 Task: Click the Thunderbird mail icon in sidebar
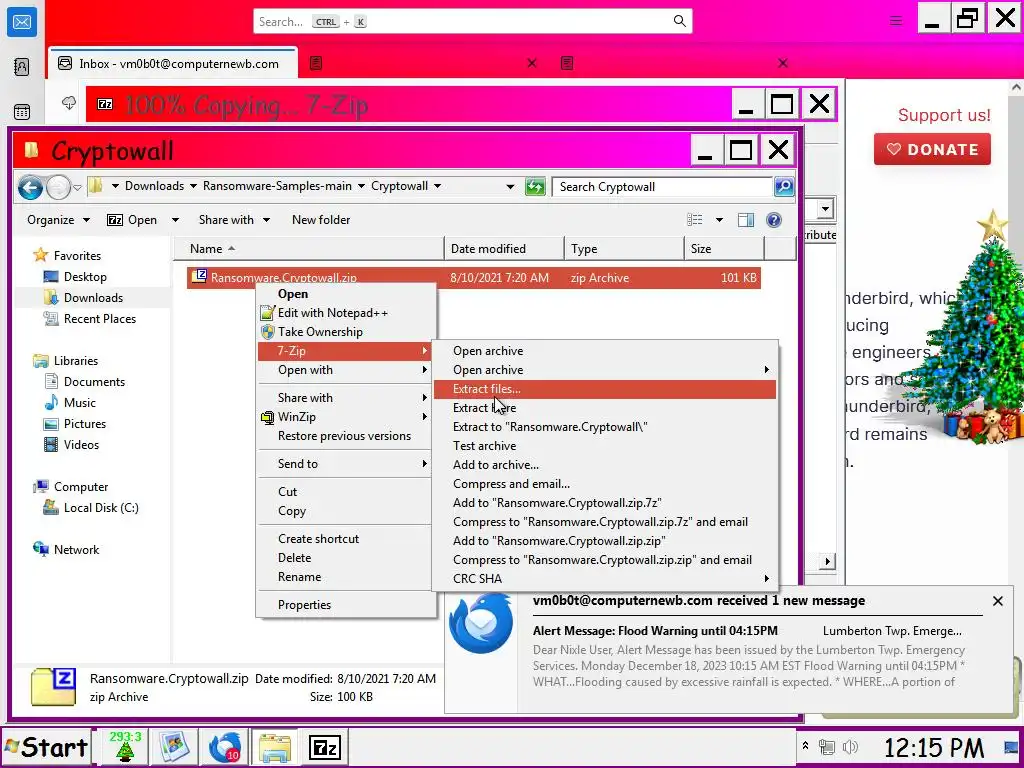22,23
